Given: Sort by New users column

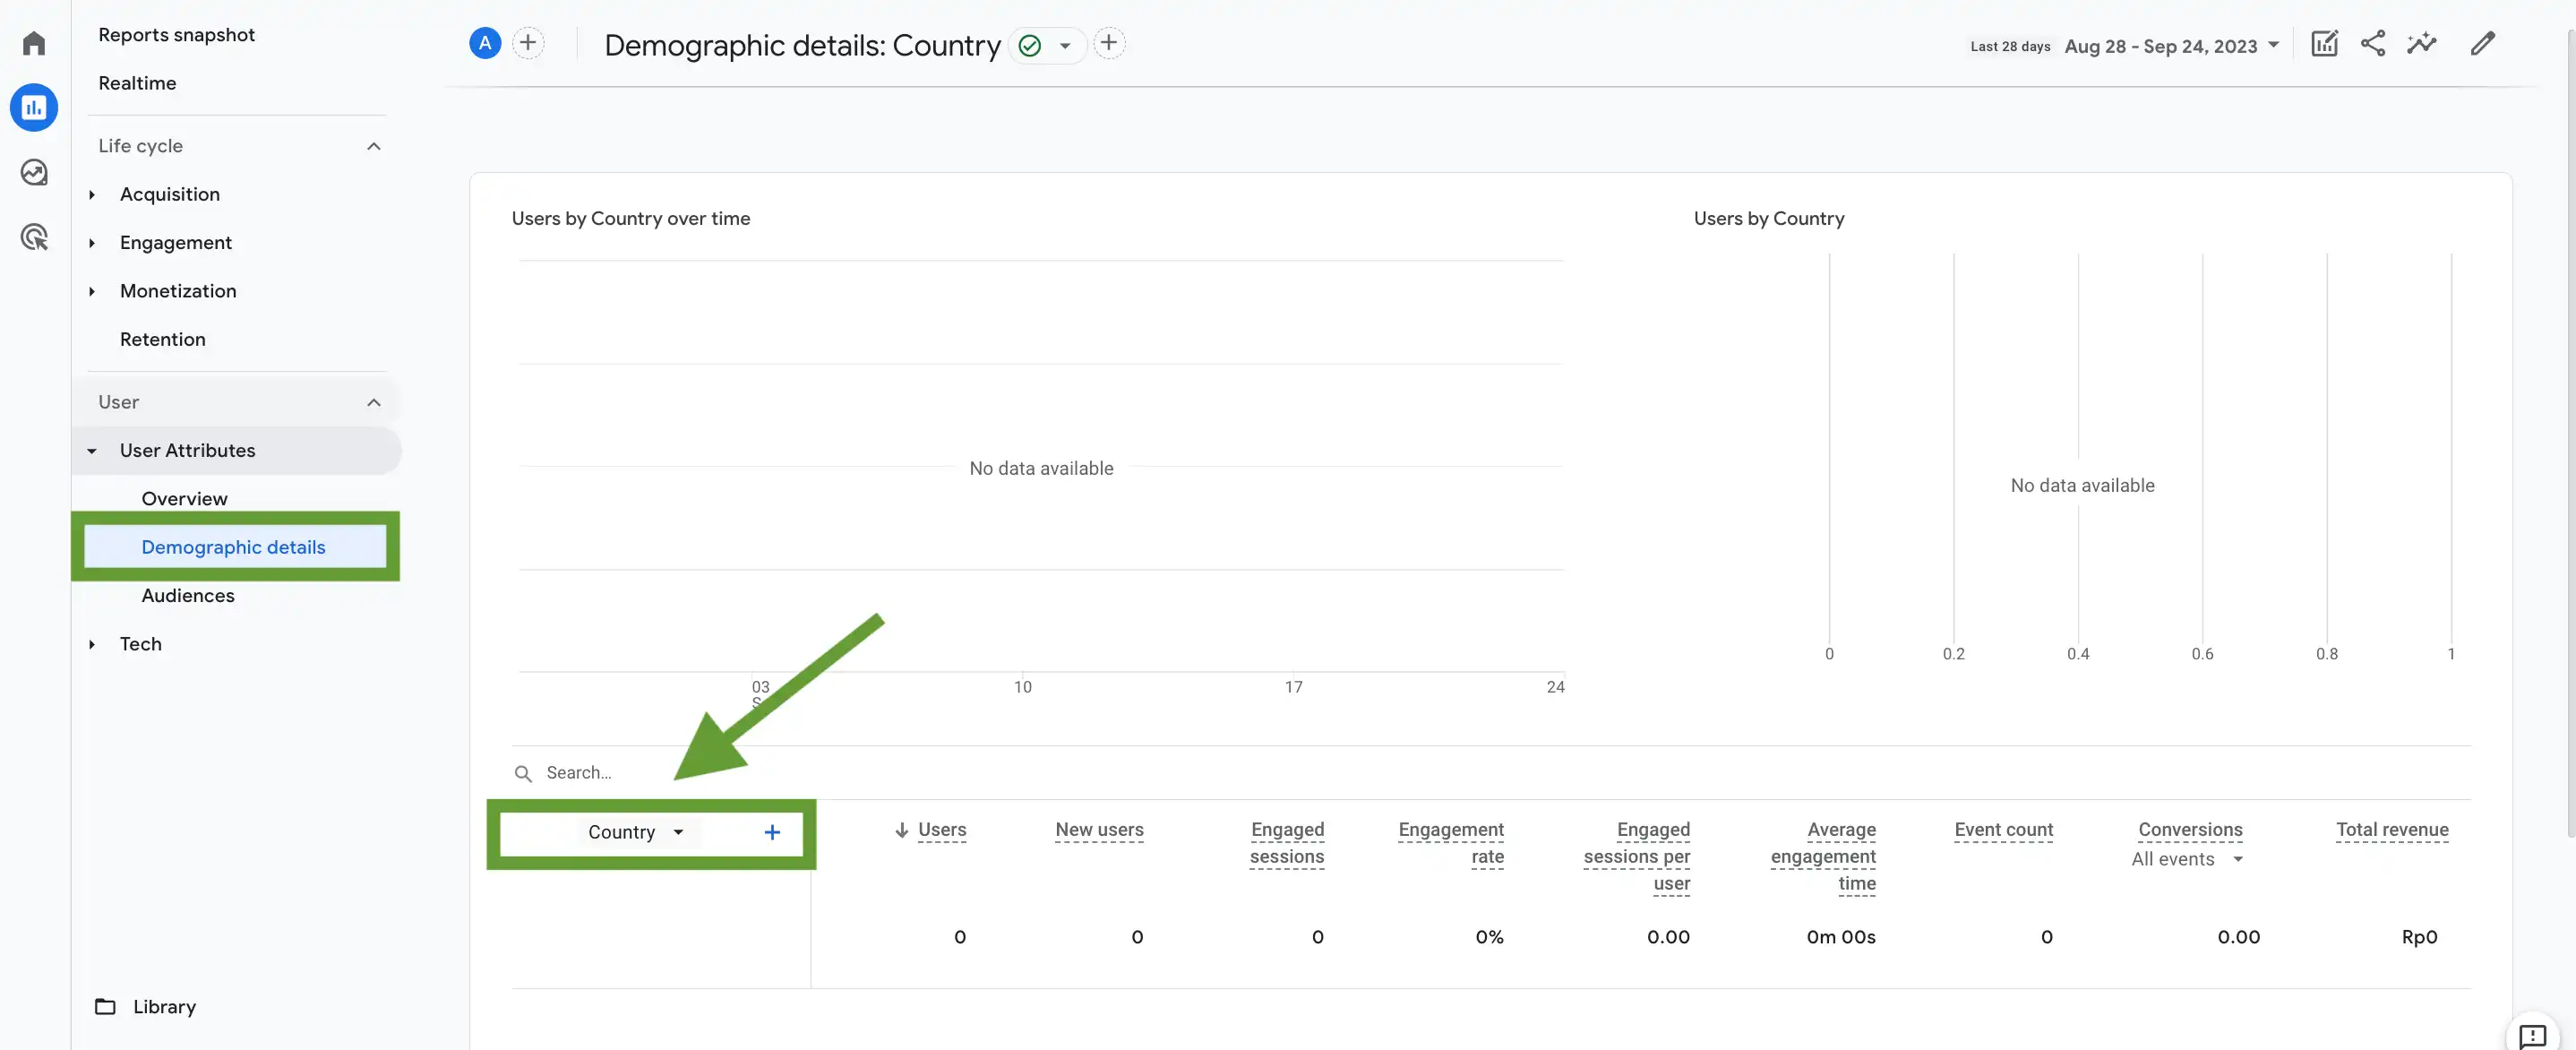Looking at the screenshot, I should coord(1099,830).
